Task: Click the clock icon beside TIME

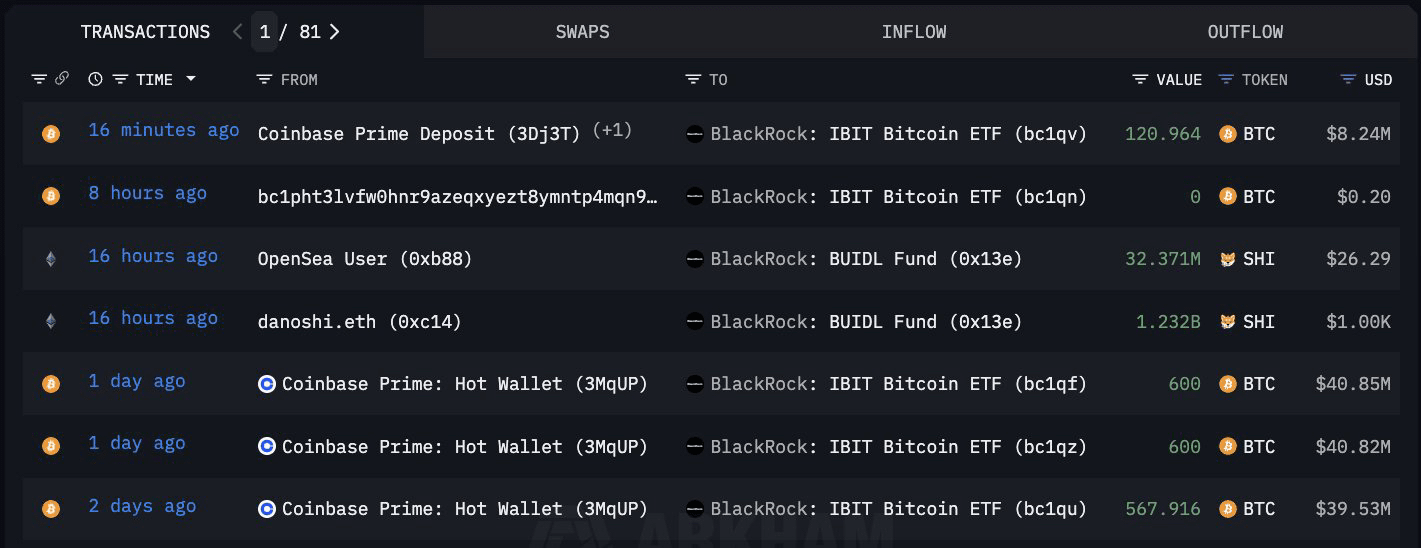Action: point(95,80)
